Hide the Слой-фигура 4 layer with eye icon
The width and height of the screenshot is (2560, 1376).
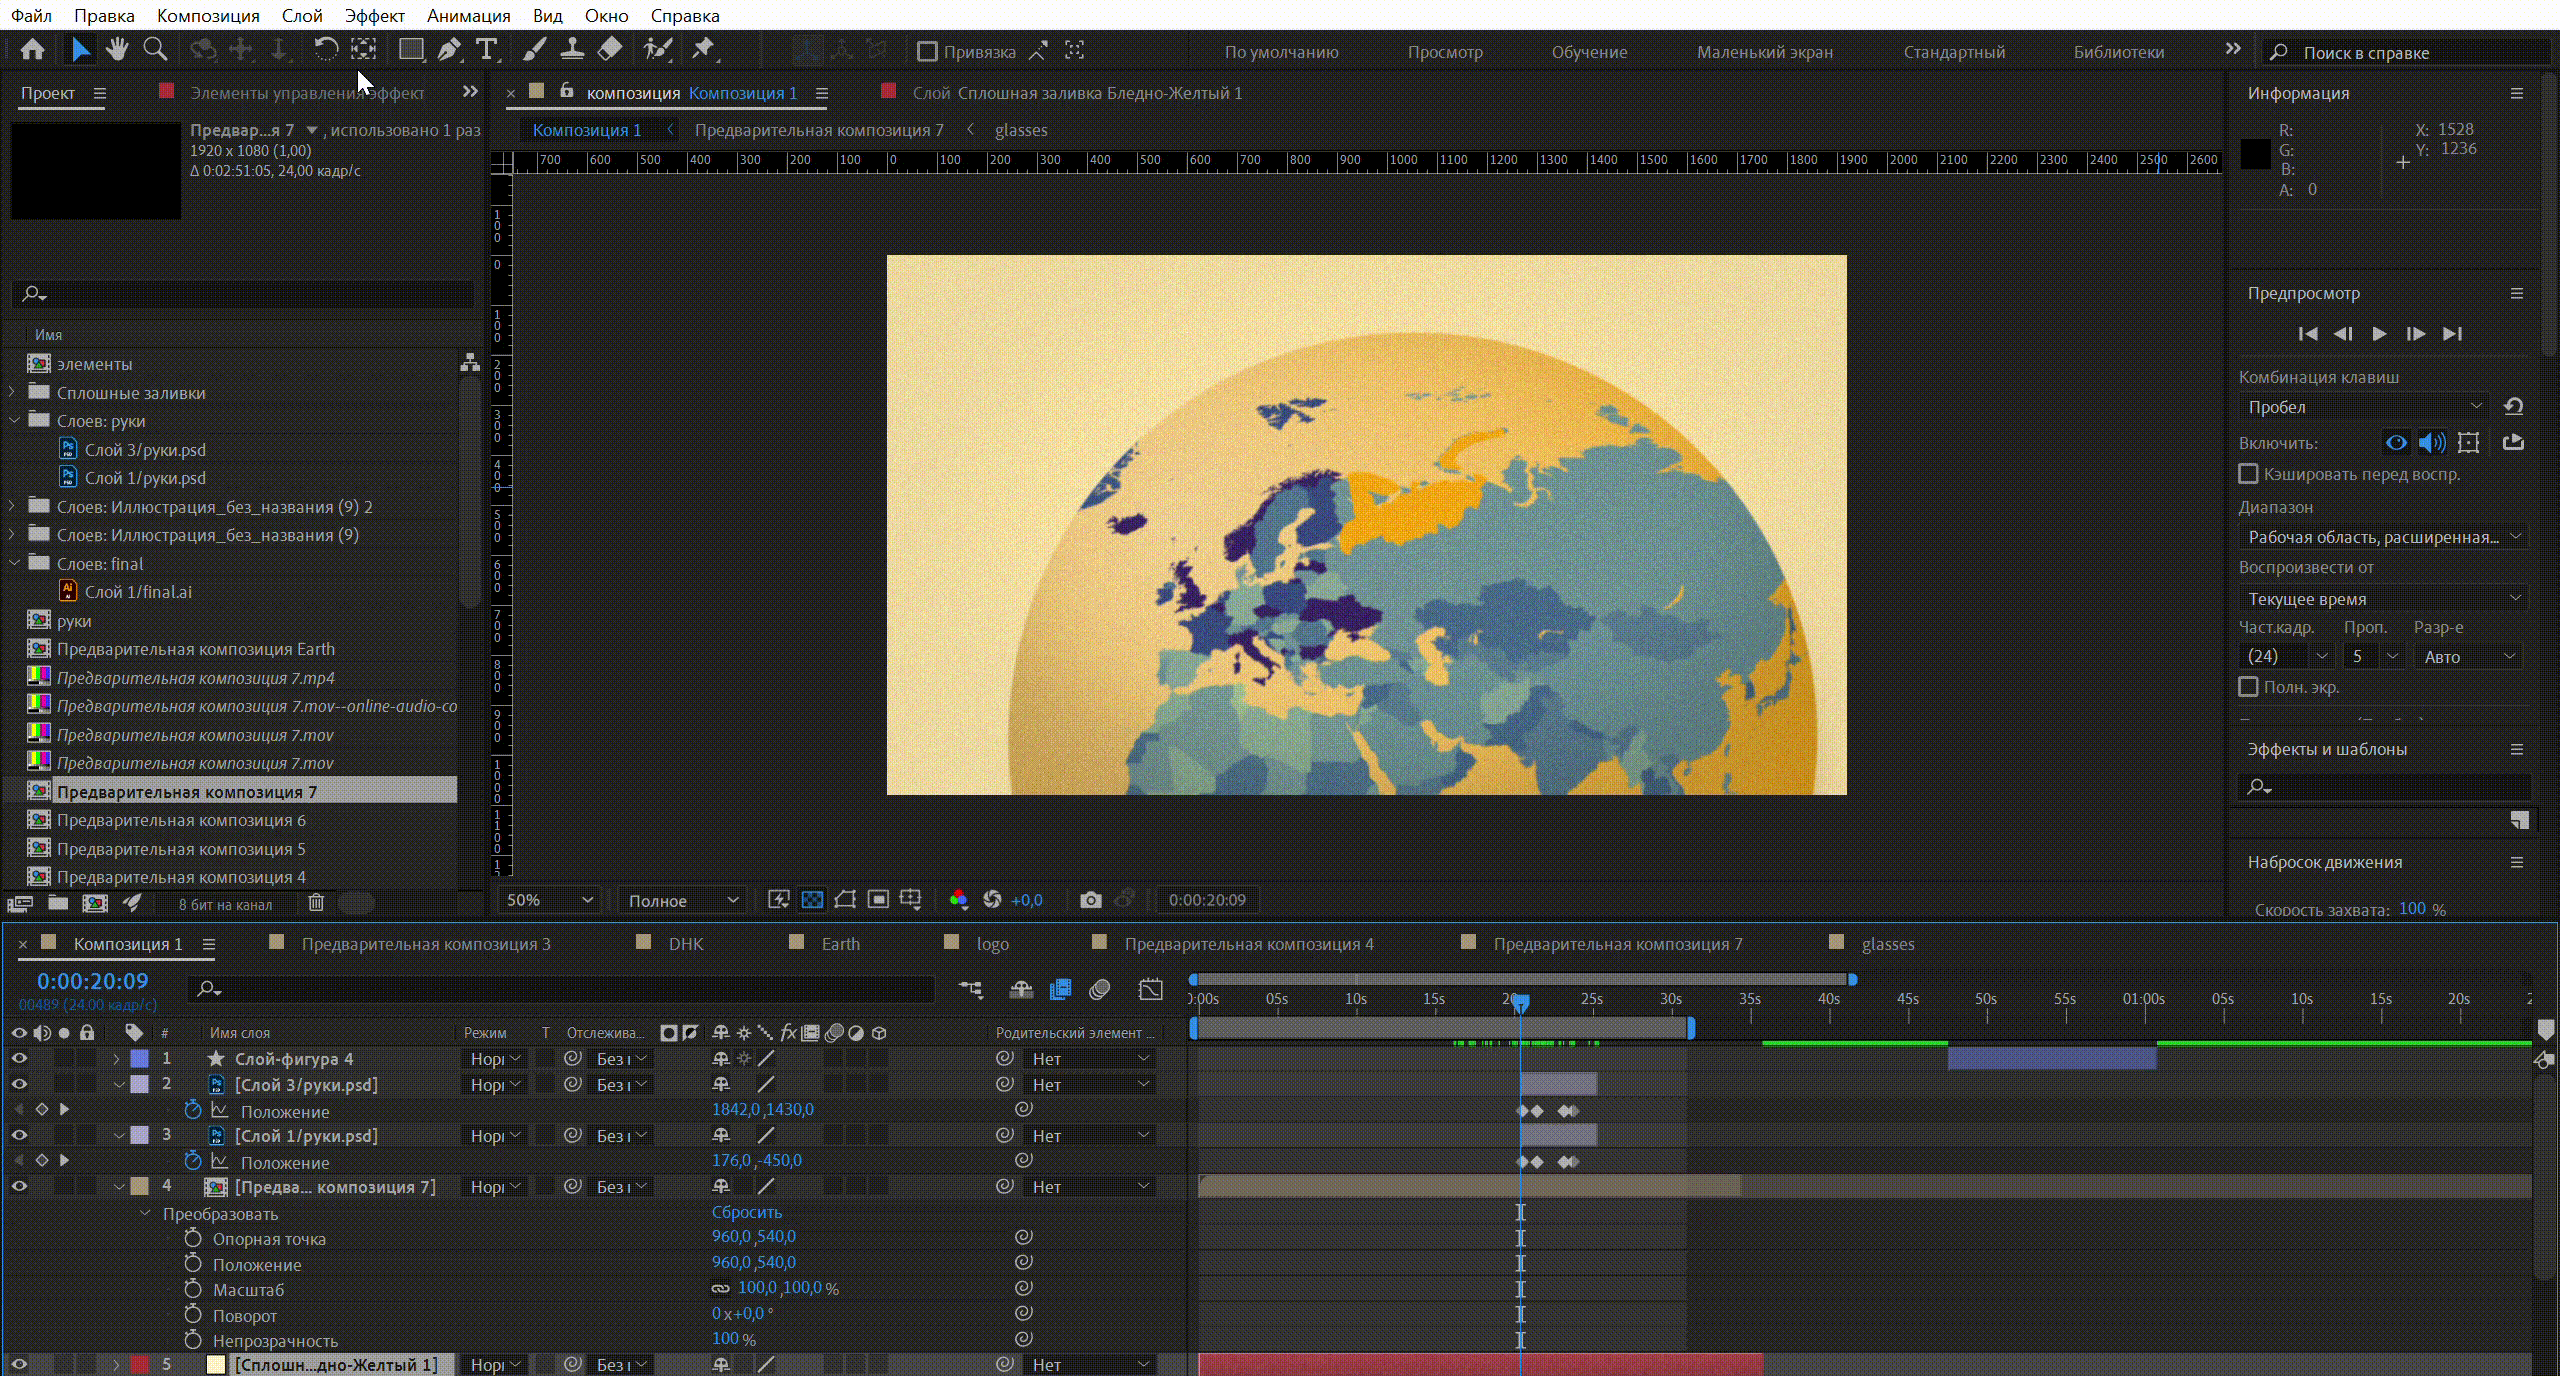tap(19, 1058)
